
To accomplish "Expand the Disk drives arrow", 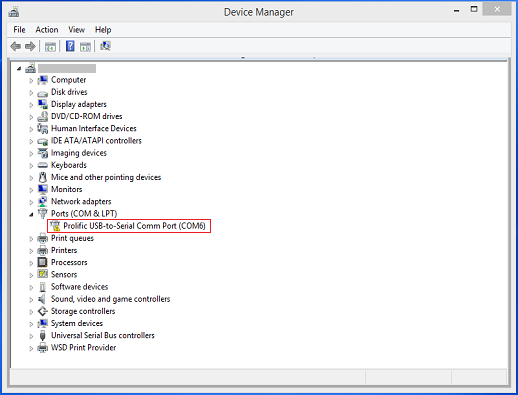I will click(x=31, y=93).
